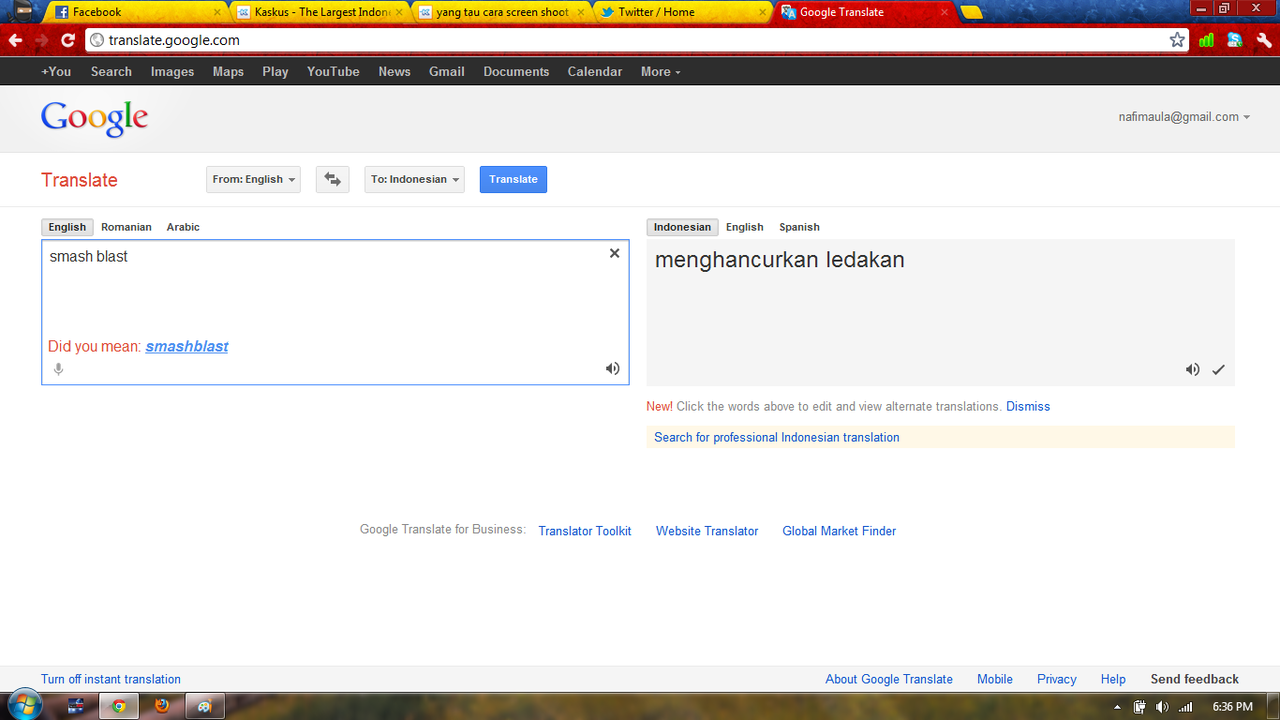Open YouTube in the Google bar
Viewport: 1280px width, 720px height.
(x=333, y=71)
